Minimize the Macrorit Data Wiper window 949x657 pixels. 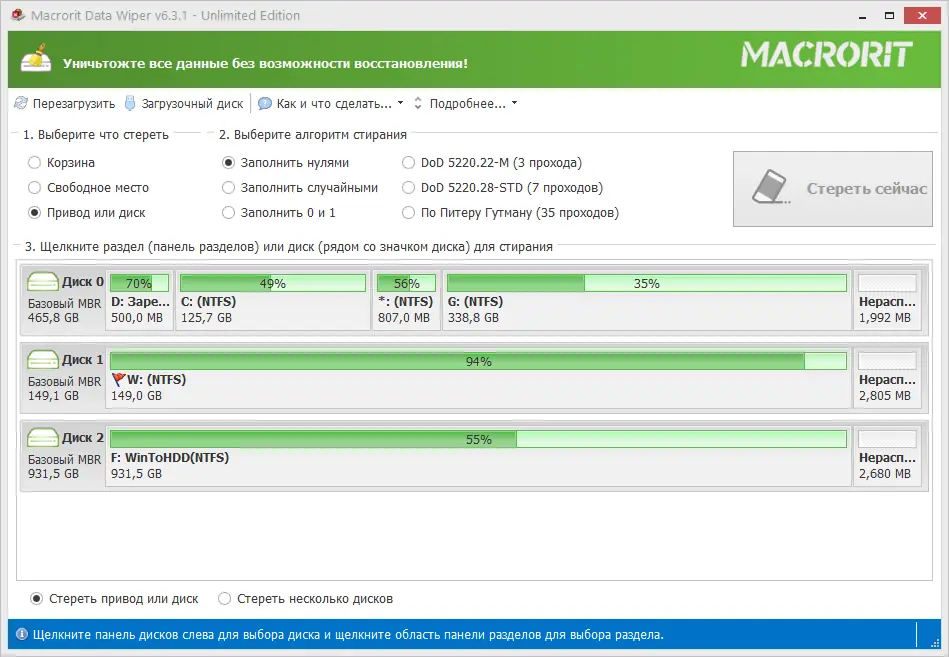(x=862, y=16)
